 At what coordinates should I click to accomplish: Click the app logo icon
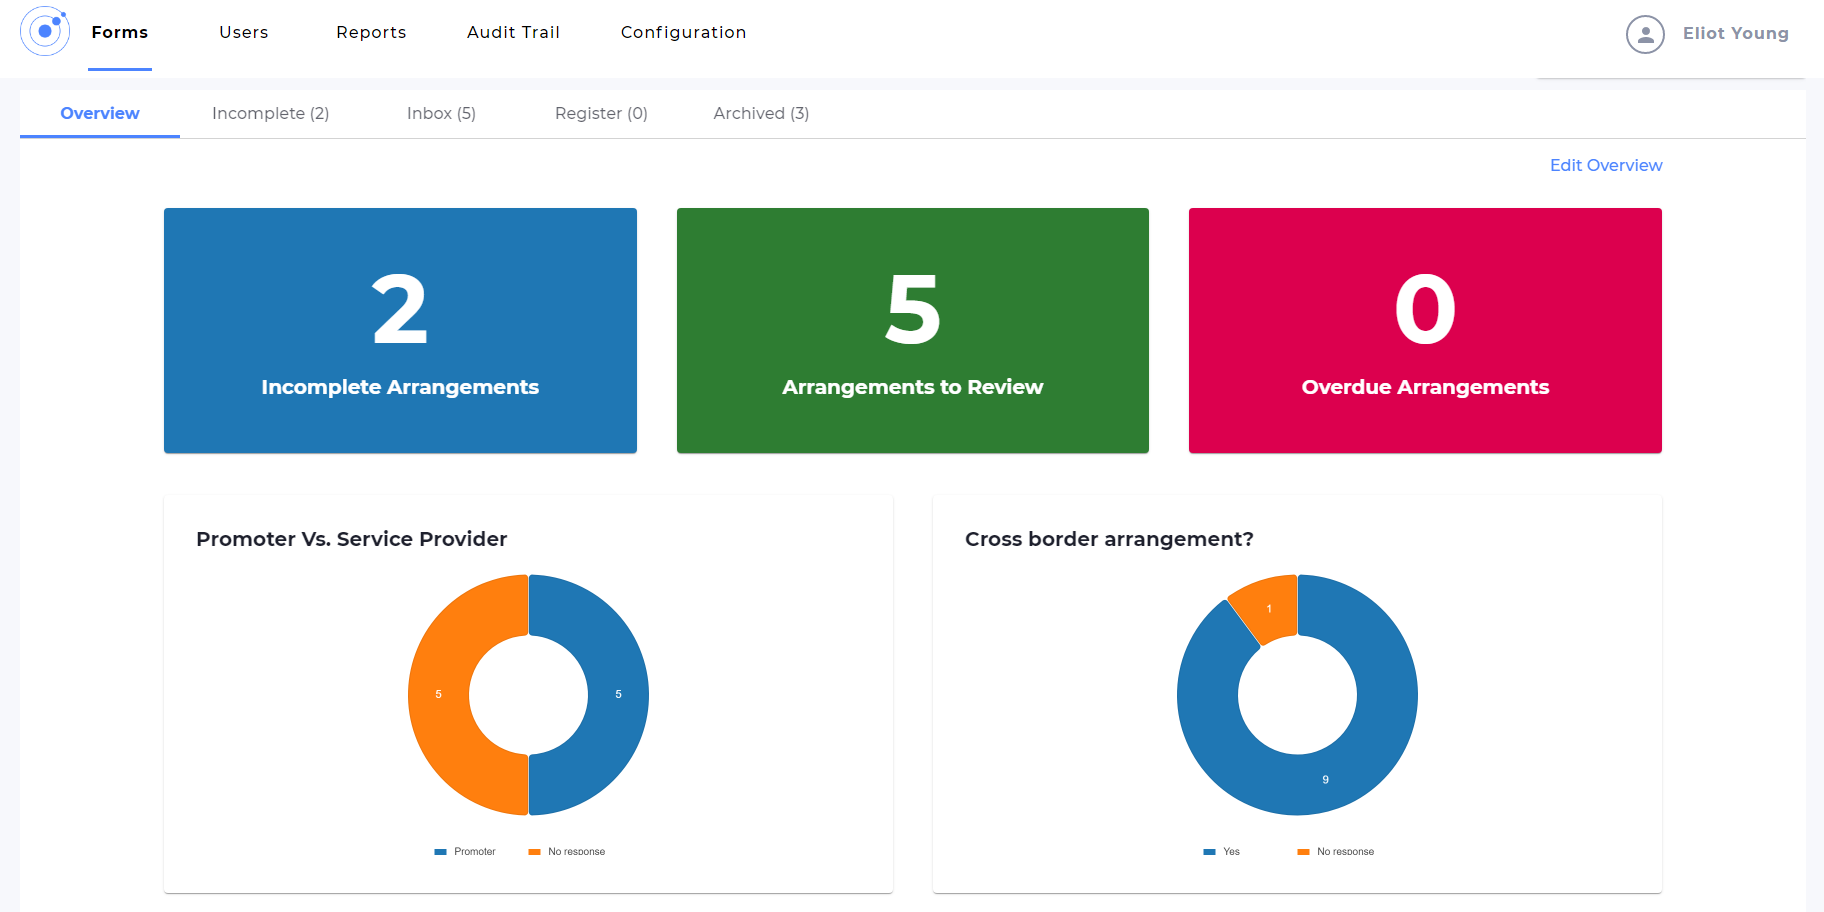[x=45, y=31]
